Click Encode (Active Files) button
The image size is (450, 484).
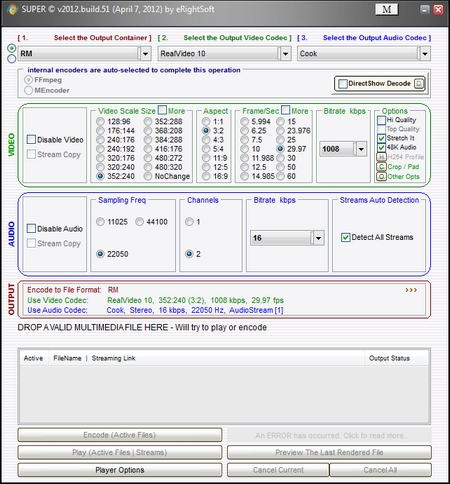[120, 435]
